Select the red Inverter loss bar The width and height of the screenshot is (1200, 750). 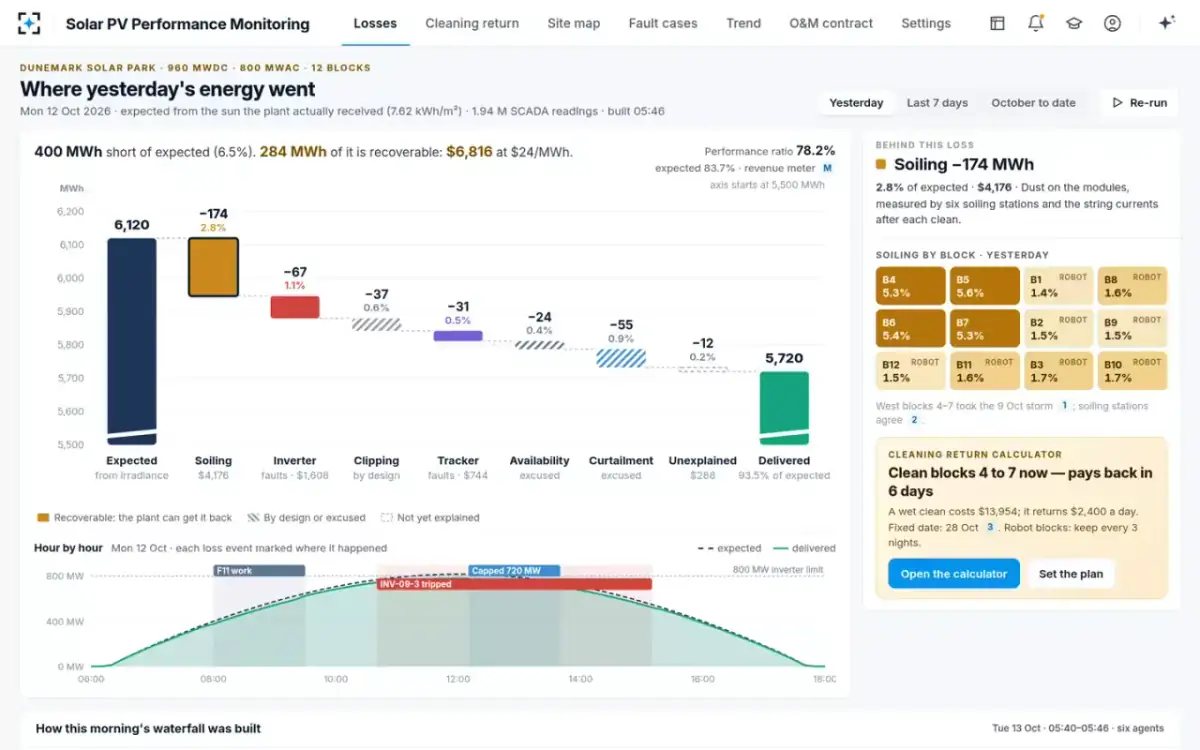tap(295, 307)
